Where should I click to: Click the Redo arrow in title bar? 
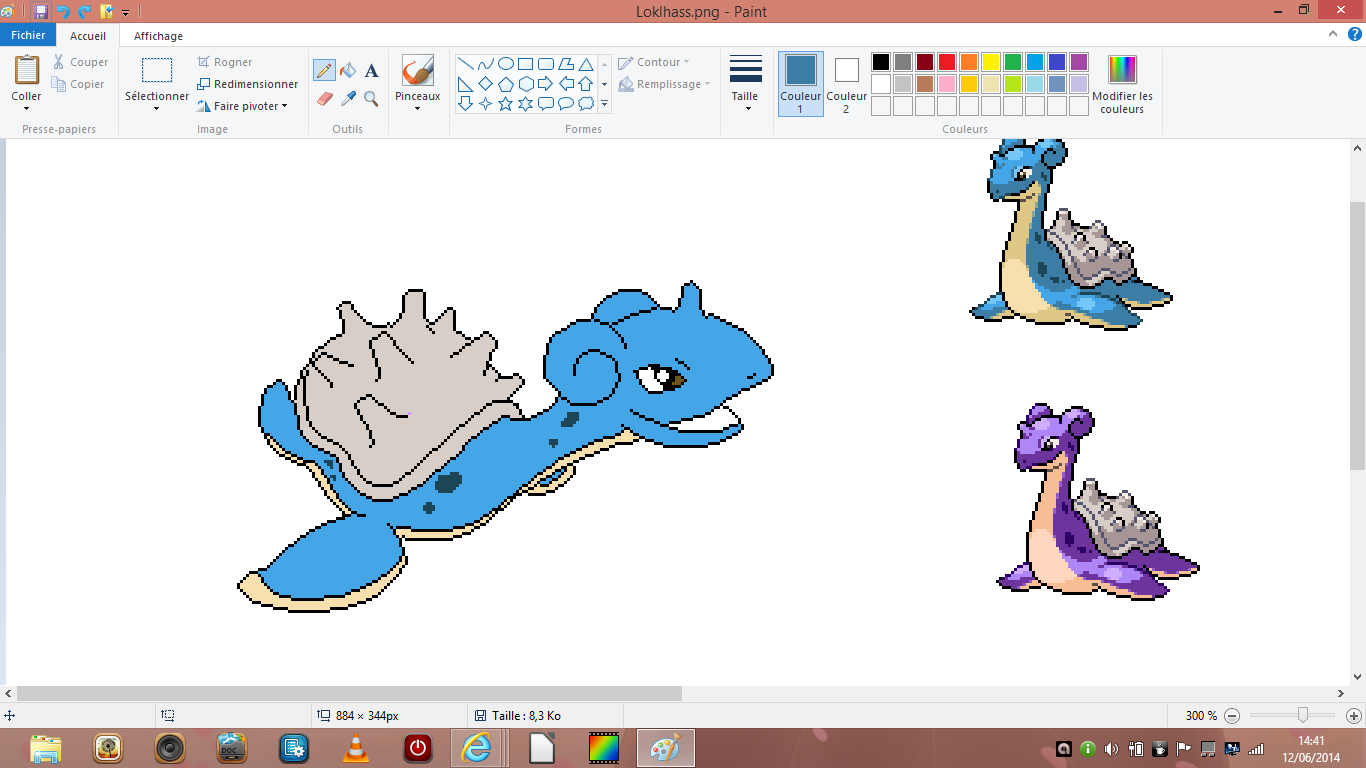click(x=85, y=12)
